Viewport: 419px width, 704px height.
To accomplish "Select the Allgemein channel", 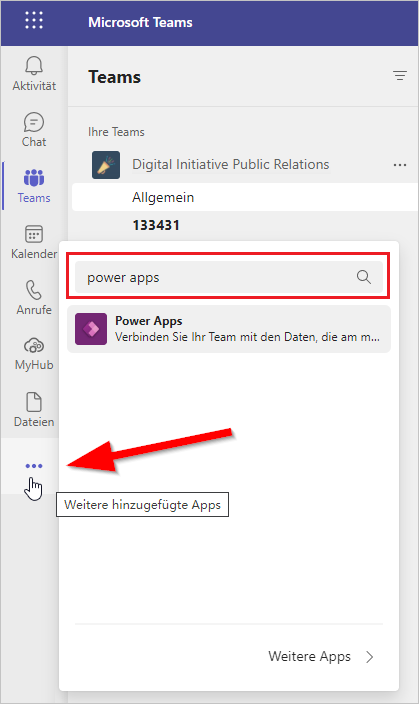I will [x=245, y=197].
